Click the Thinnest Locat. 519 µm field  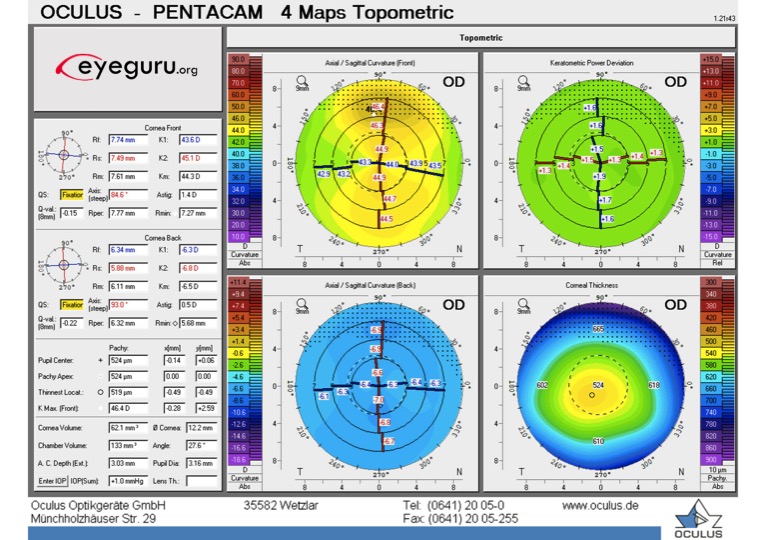128,392
